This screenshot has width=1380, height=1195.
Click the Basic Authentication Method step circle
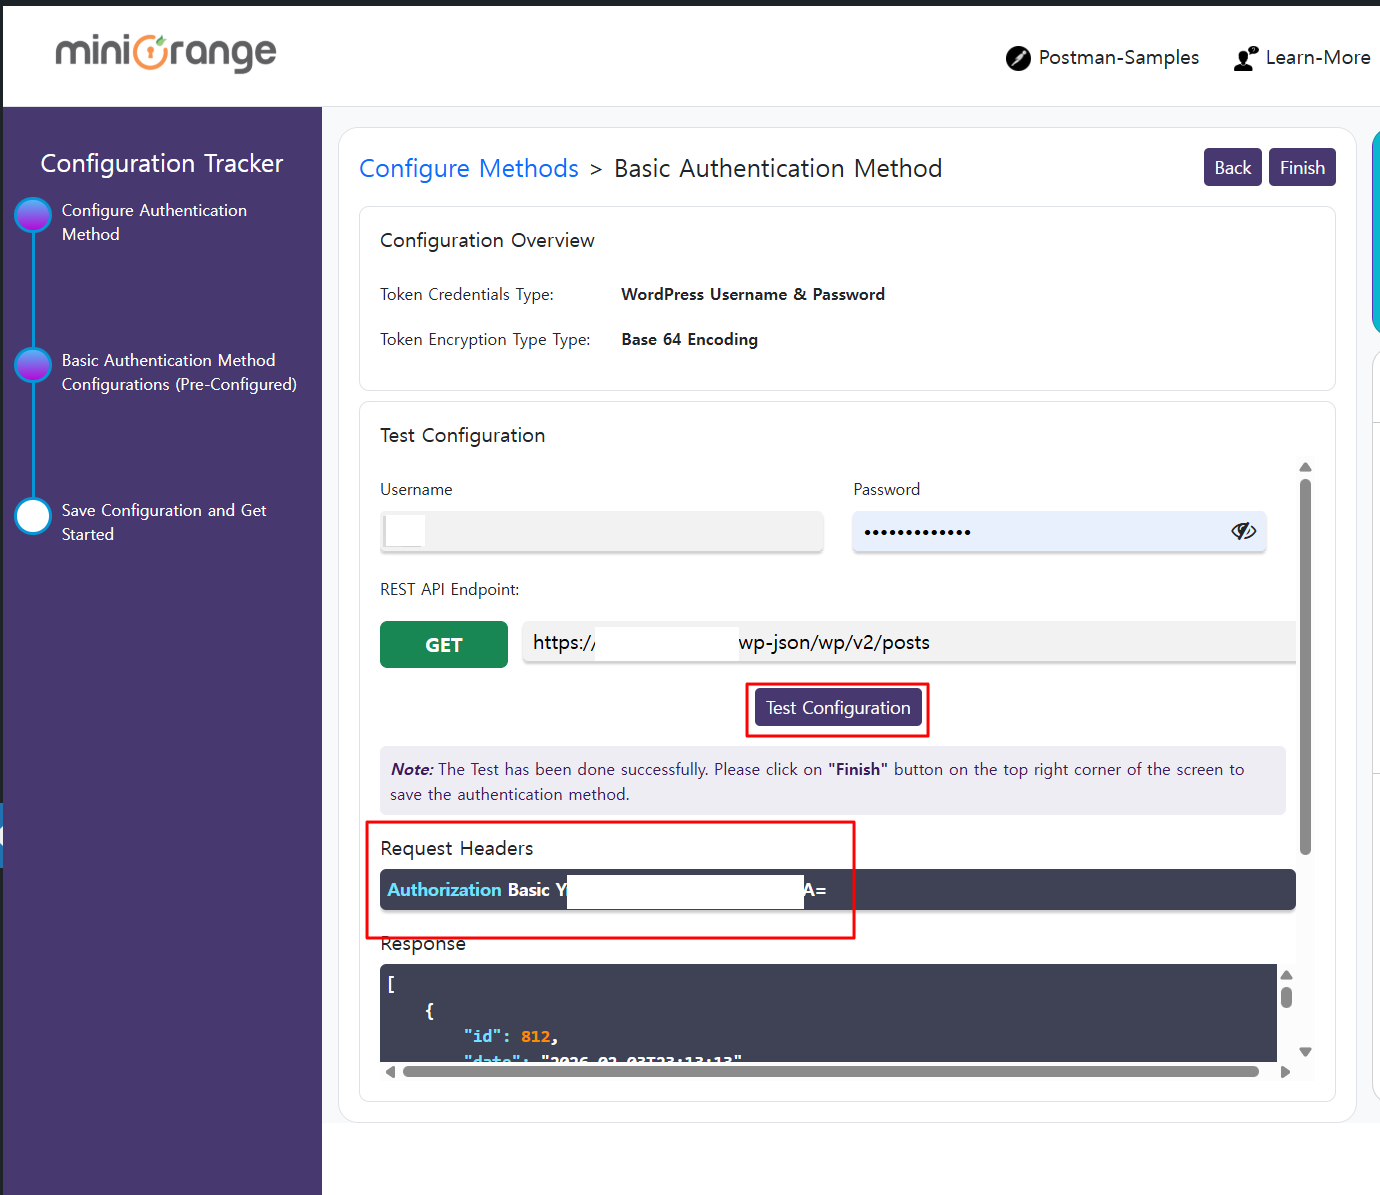[x=33, y=365]
